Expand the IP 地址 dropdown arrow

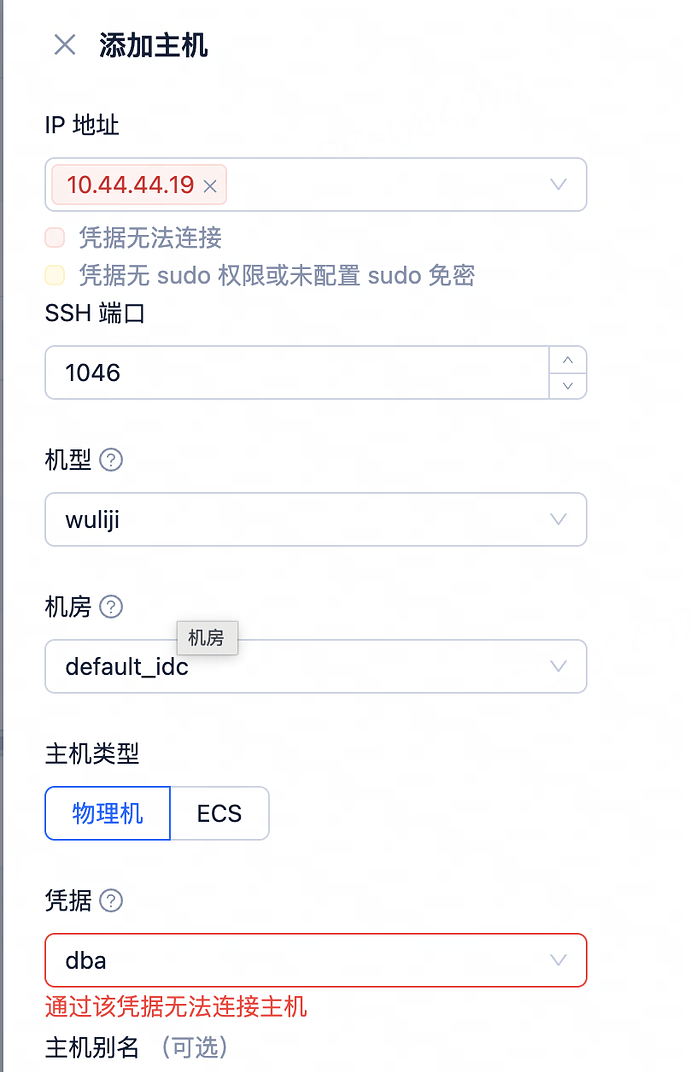(x=559, y=185)
